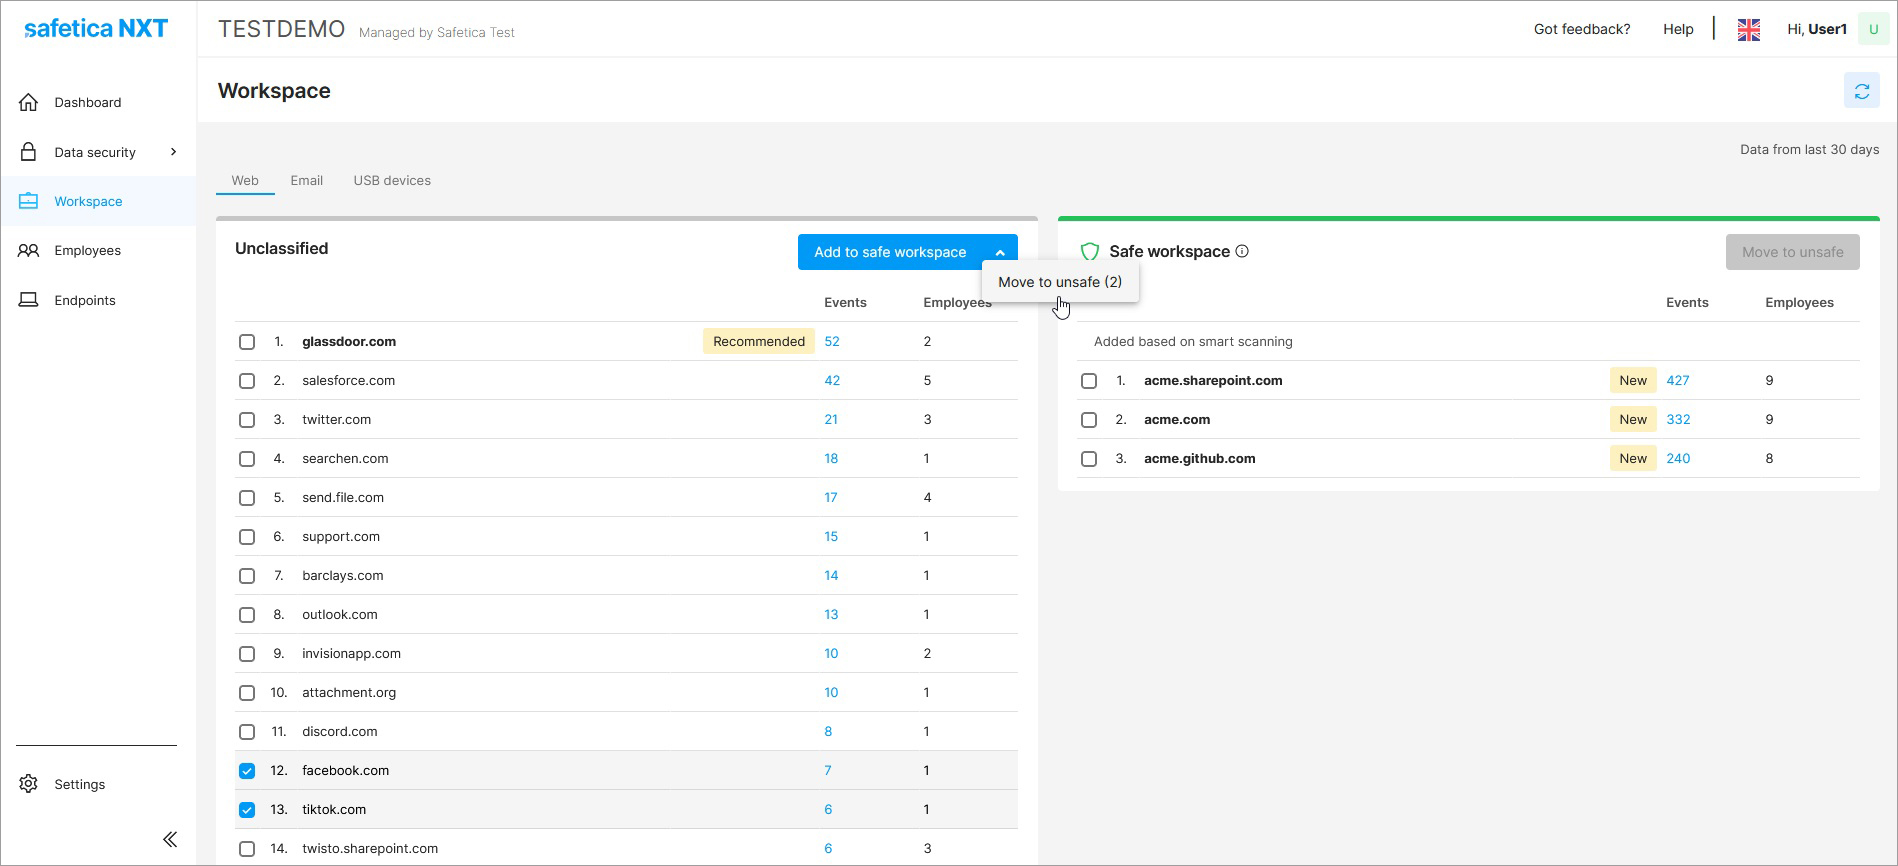Image resolution: width=1898 pixels, height=866 pixels.
Task: Click Employees column header in Safe workspace
Action: 1799,303
